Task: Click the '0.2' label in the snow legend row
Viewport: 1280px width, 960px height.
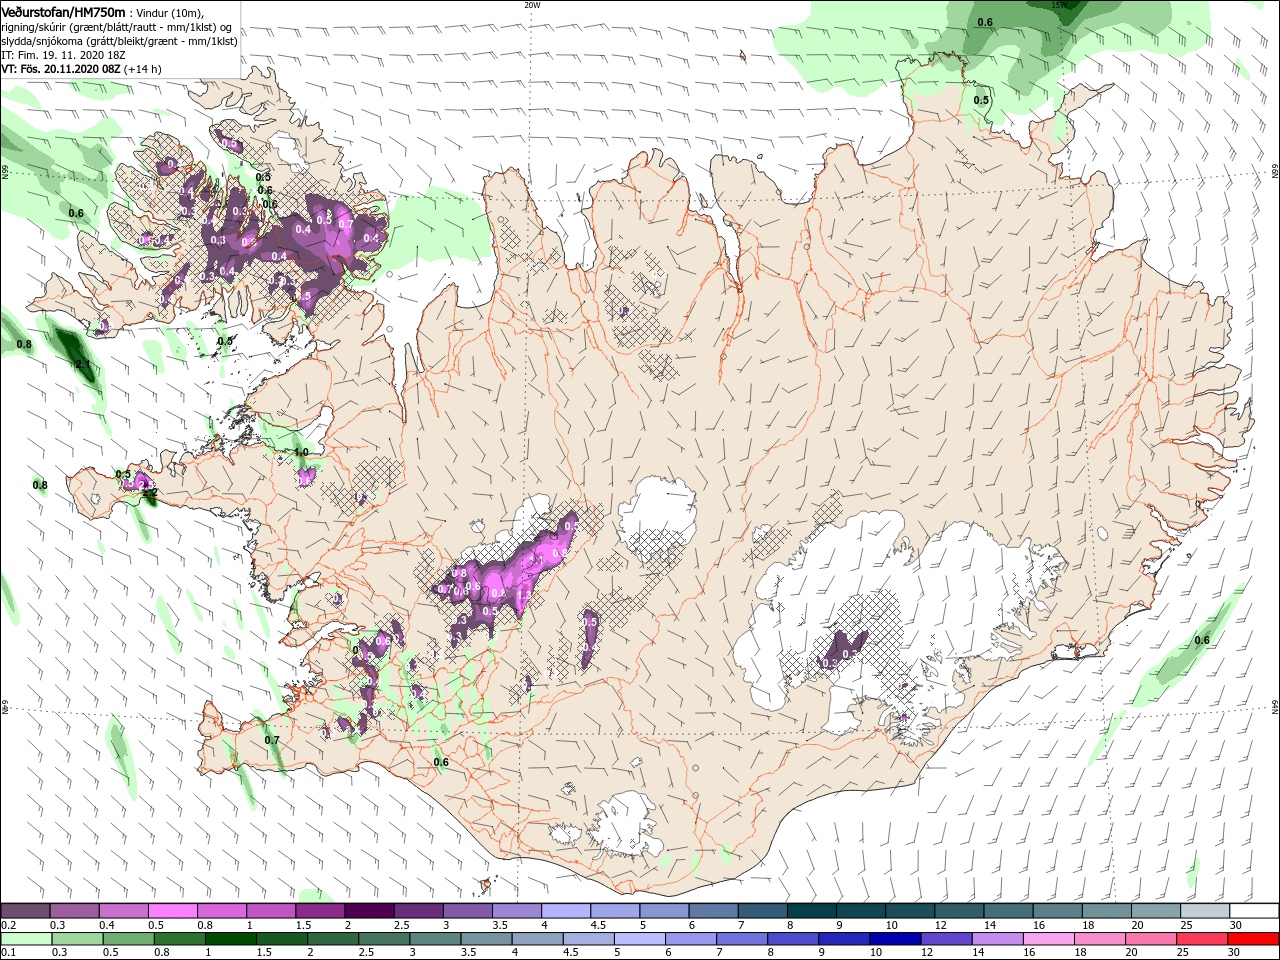Action: click(8, 925)
